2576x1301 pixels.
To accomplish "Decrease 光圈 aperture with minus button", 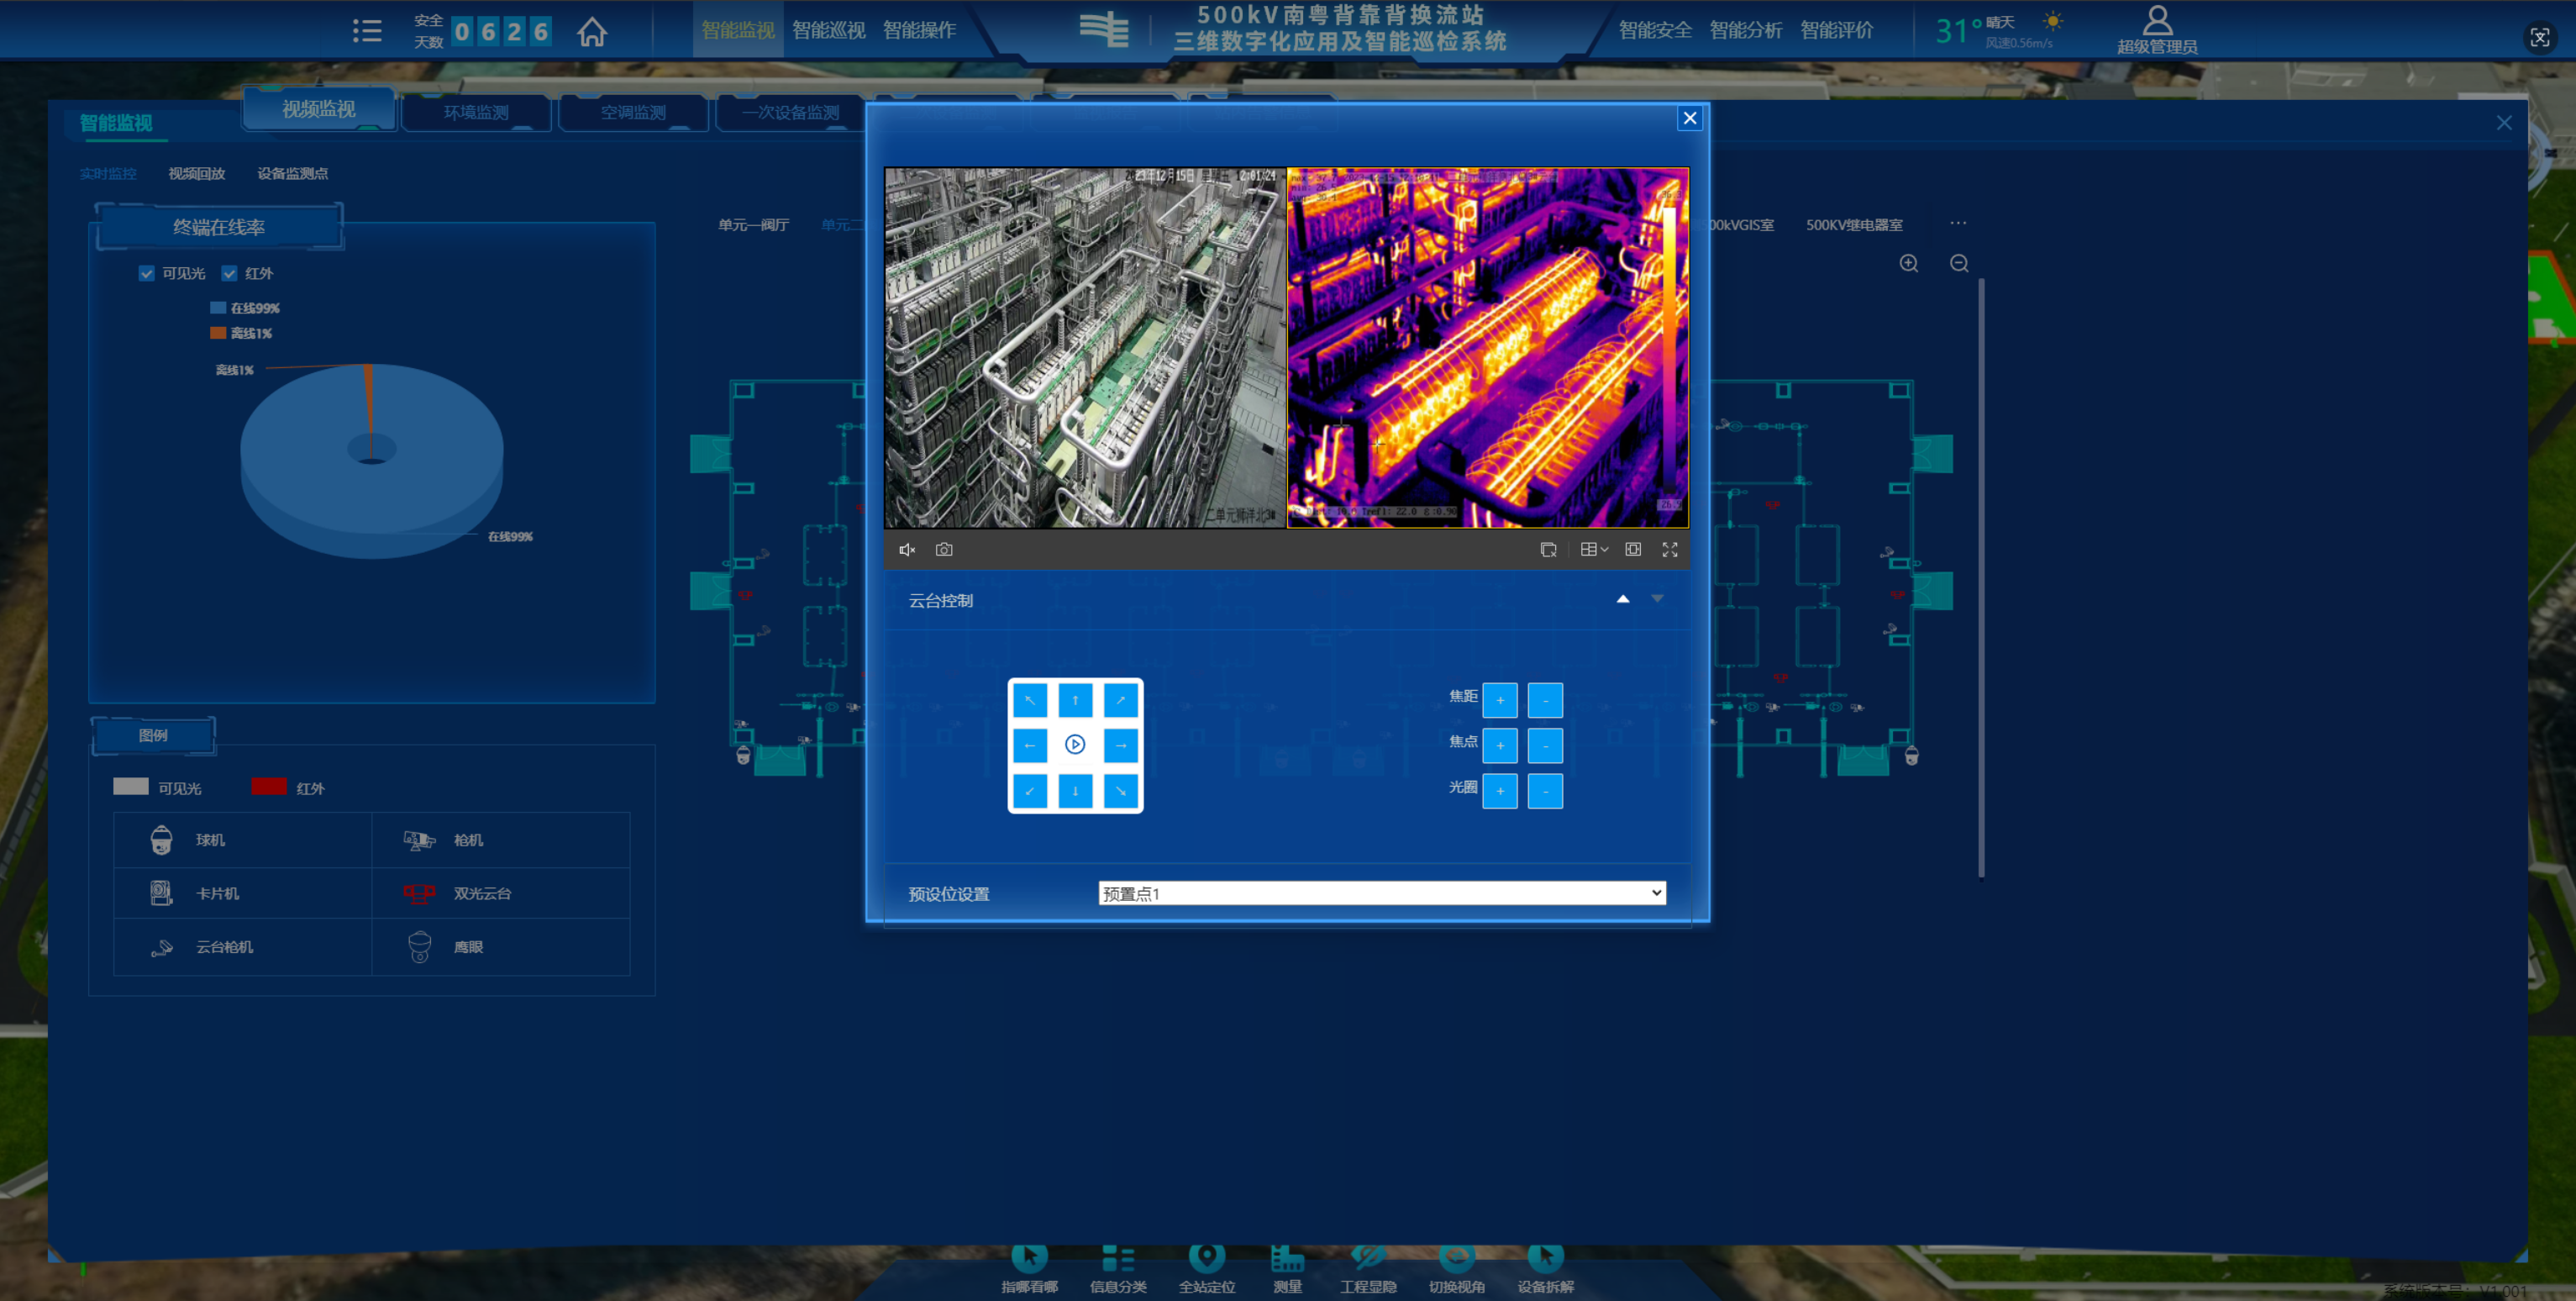I will coord(1544,791).
